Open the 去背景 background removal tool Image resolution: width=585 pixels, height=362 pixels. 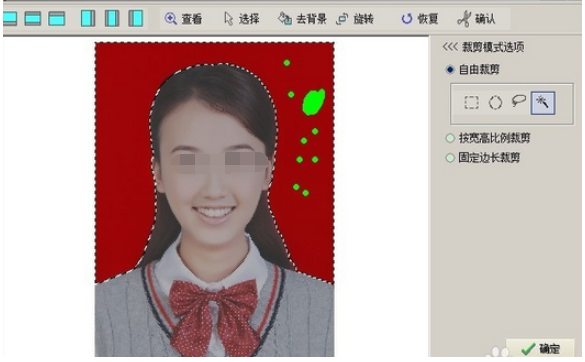click(302, 19)
